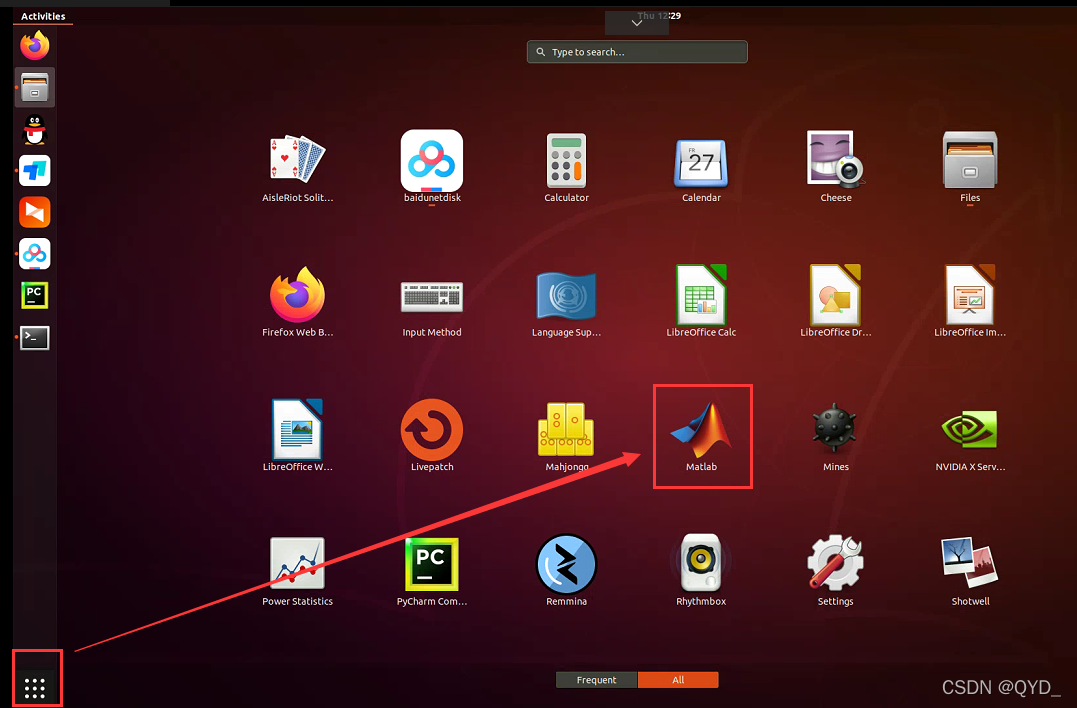Viewport: 1077px width, 708px height.
Task: Open the baidunetdisk application
Action: point(431,158)
